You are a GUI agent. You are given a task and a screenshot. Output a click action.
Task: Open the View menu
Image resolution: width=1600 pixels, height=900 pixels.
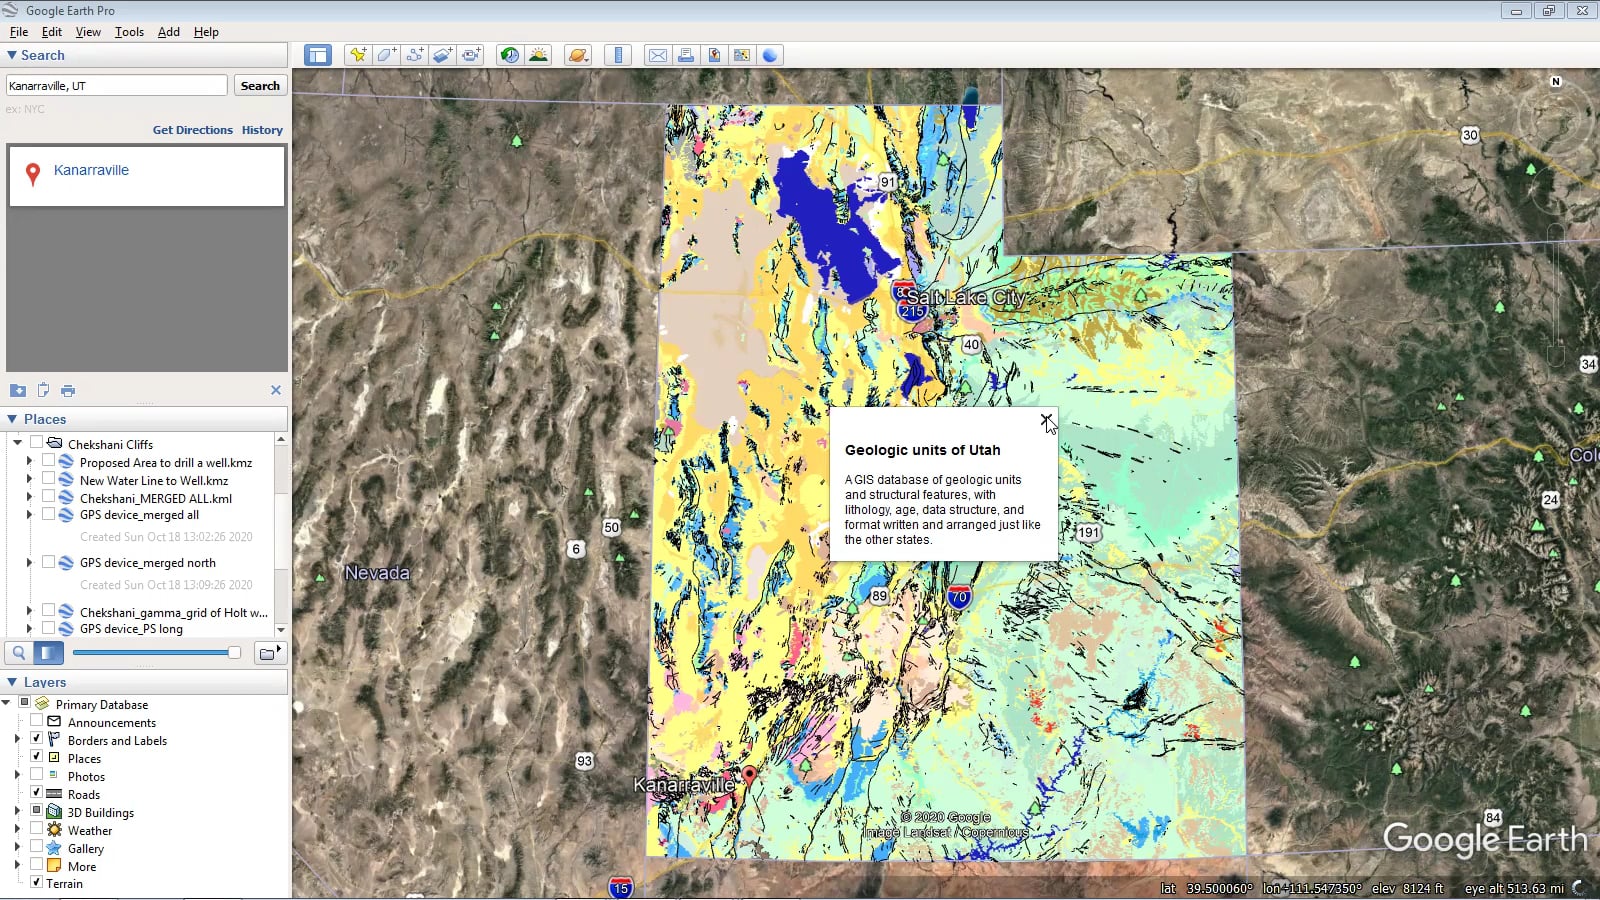tap(88, 32)
